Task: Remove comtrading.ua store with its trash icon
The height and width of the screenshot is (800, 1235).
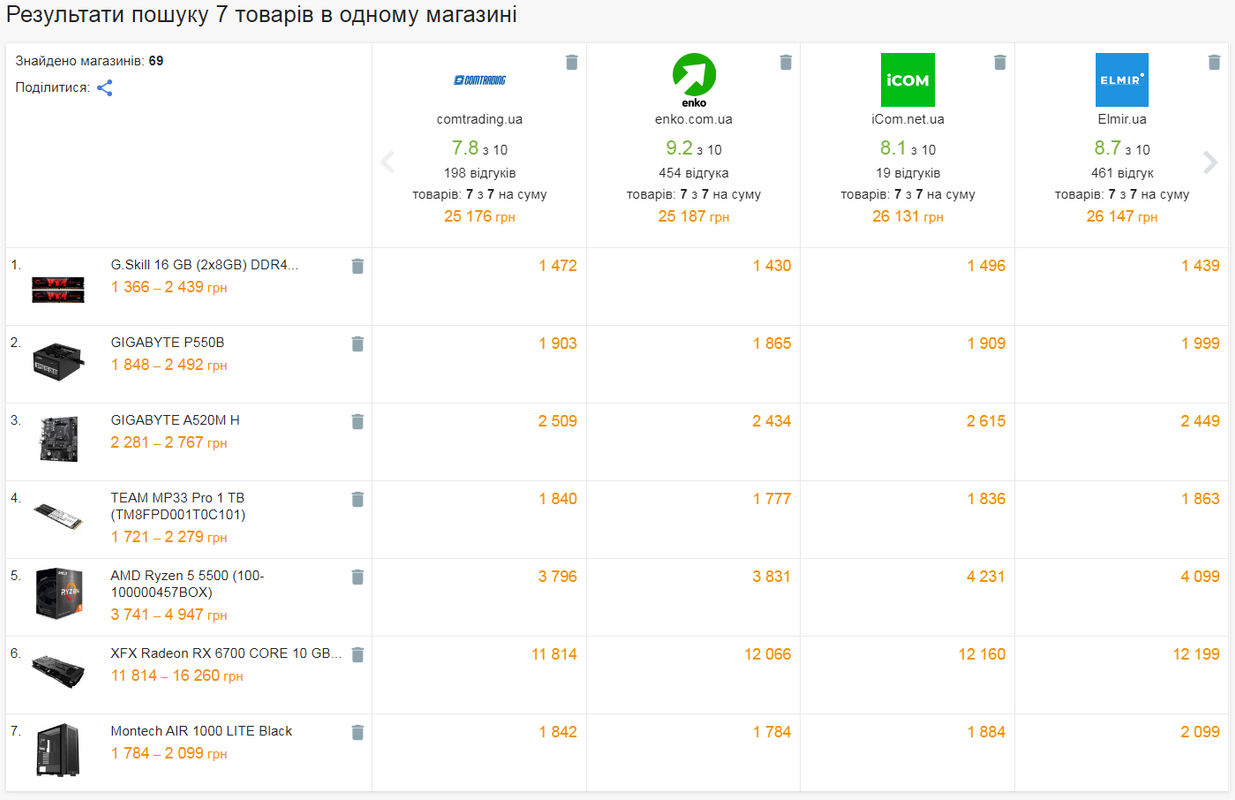Action: (572, 62)
